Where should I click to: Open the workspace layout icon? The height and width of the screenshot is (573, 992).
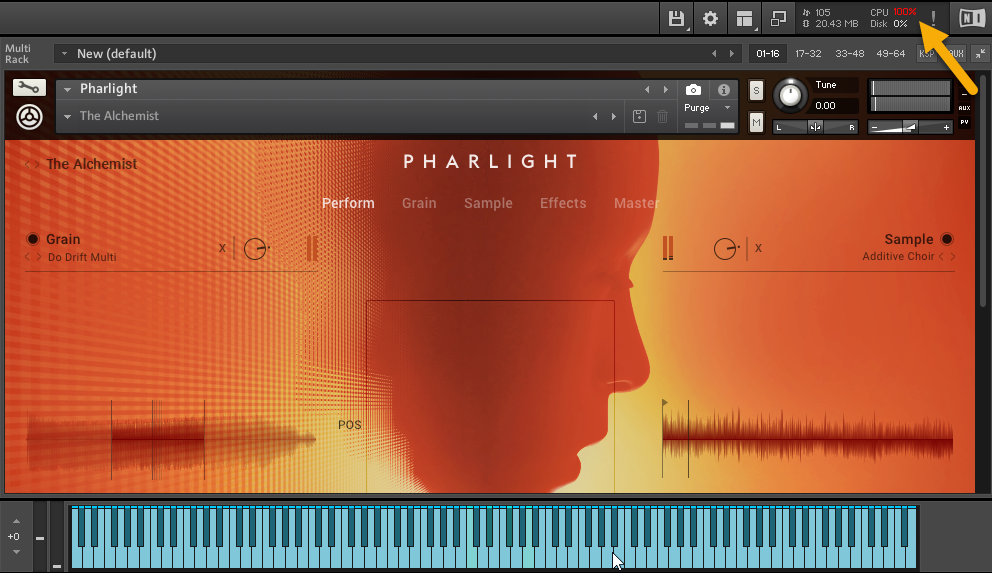point(743,18)
